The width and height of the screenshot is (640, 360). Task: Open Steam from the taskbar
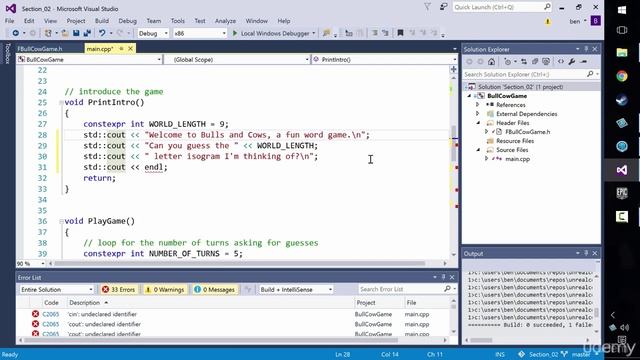point(622,100)
